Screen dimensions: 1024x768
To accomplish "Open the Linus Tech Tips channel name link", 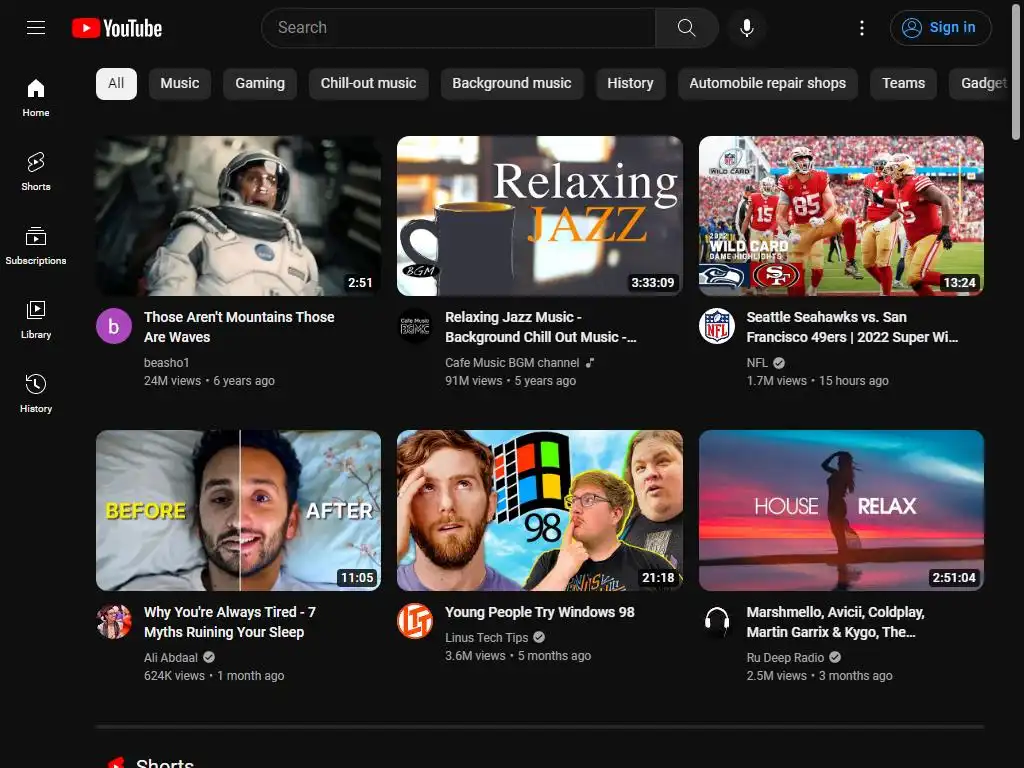I will (x=487, y=637).
